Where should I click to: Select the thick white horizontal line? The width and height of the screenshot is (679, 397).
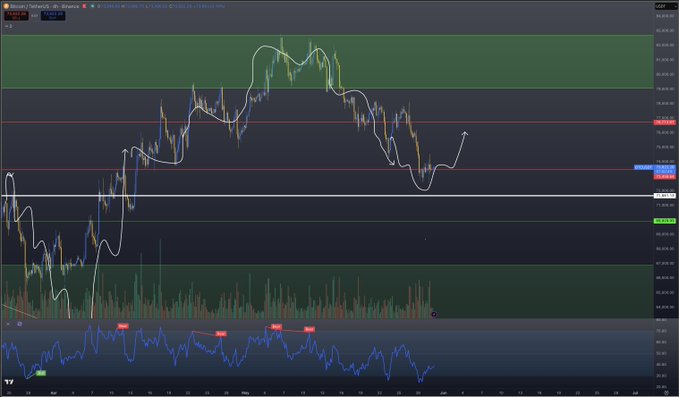point(327,196)
